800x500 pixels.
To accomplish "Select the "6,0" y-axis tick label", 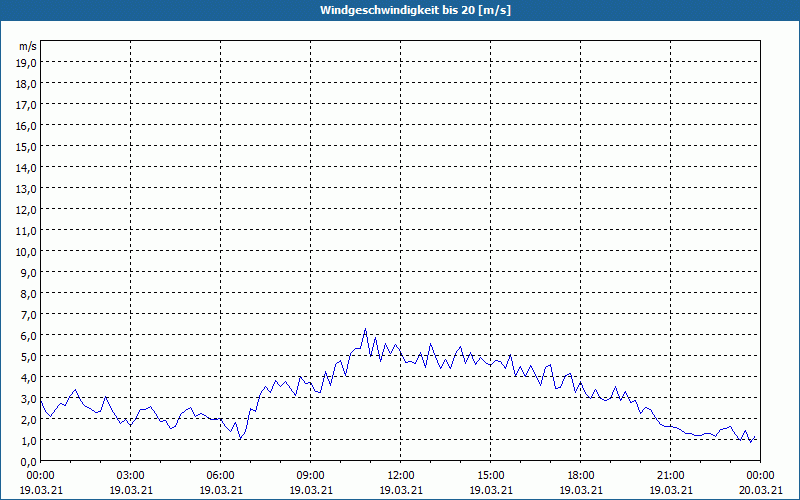I will tap(30, 336).
